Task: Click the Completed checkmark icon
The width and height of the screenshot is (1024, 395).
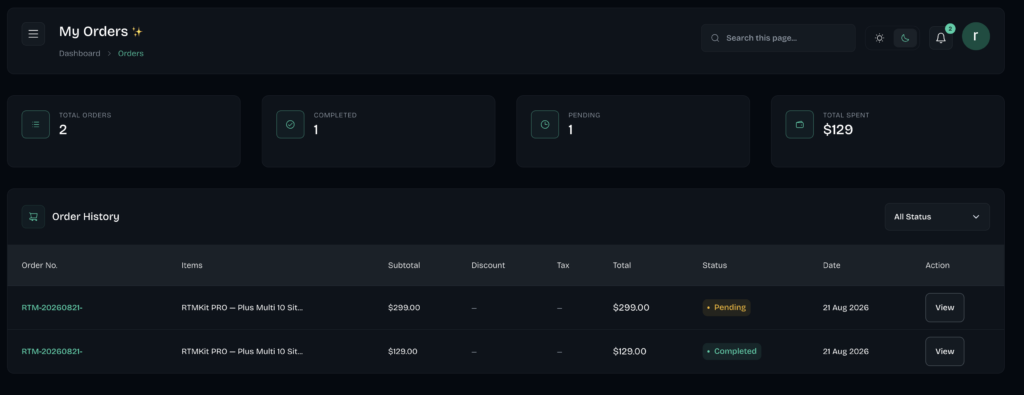Action: (x=290, y=124)
